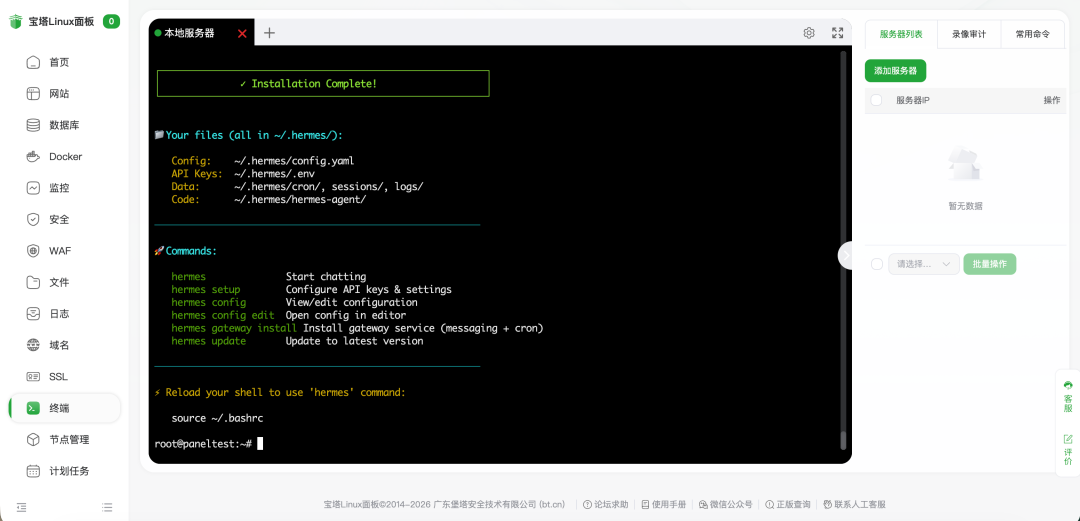Open the WAF globe icon
Image resolution: width=1080 pixels, height=521 pixels.
pyautogui.click(x=33, y=251)
